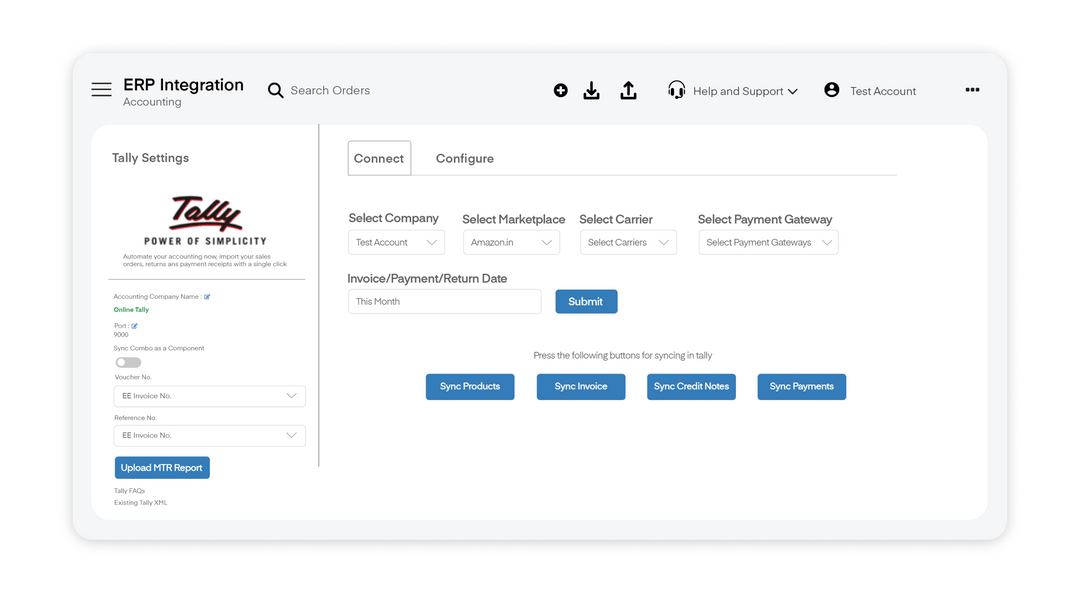Open the Tally FAQs link

point(130,490)
